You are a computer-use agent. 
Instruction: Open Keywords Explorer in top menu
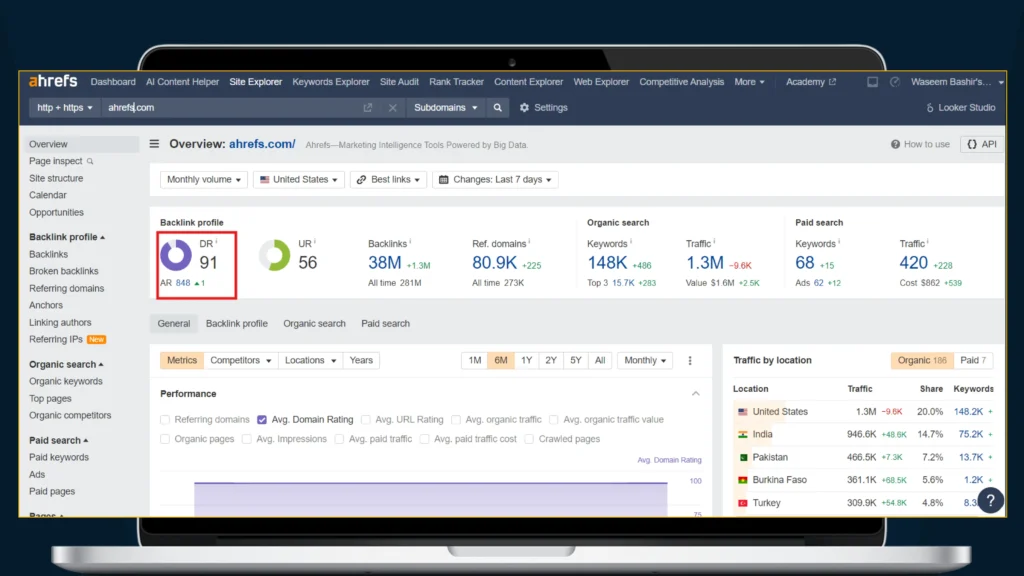(331, 82)
